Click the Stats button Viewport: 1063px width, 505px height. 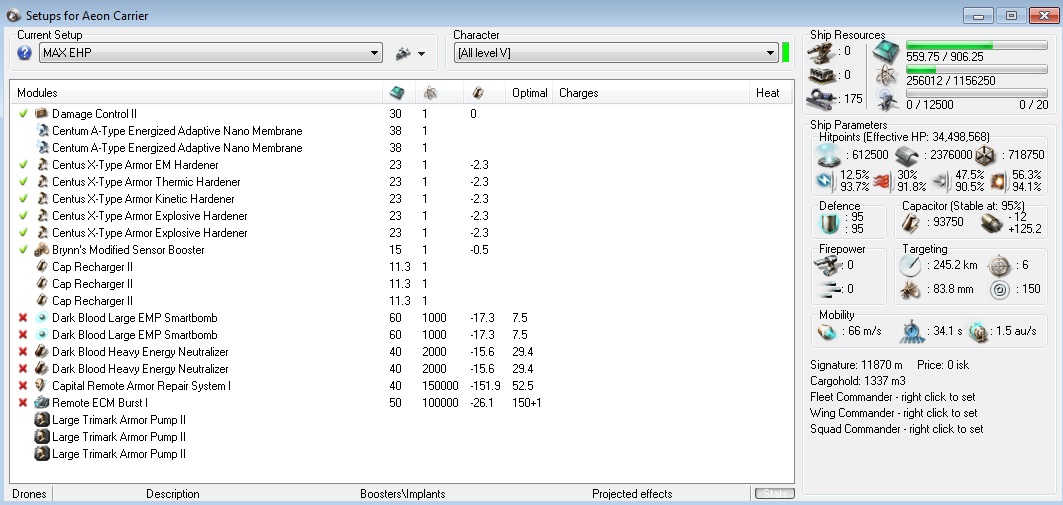point(774,493)
